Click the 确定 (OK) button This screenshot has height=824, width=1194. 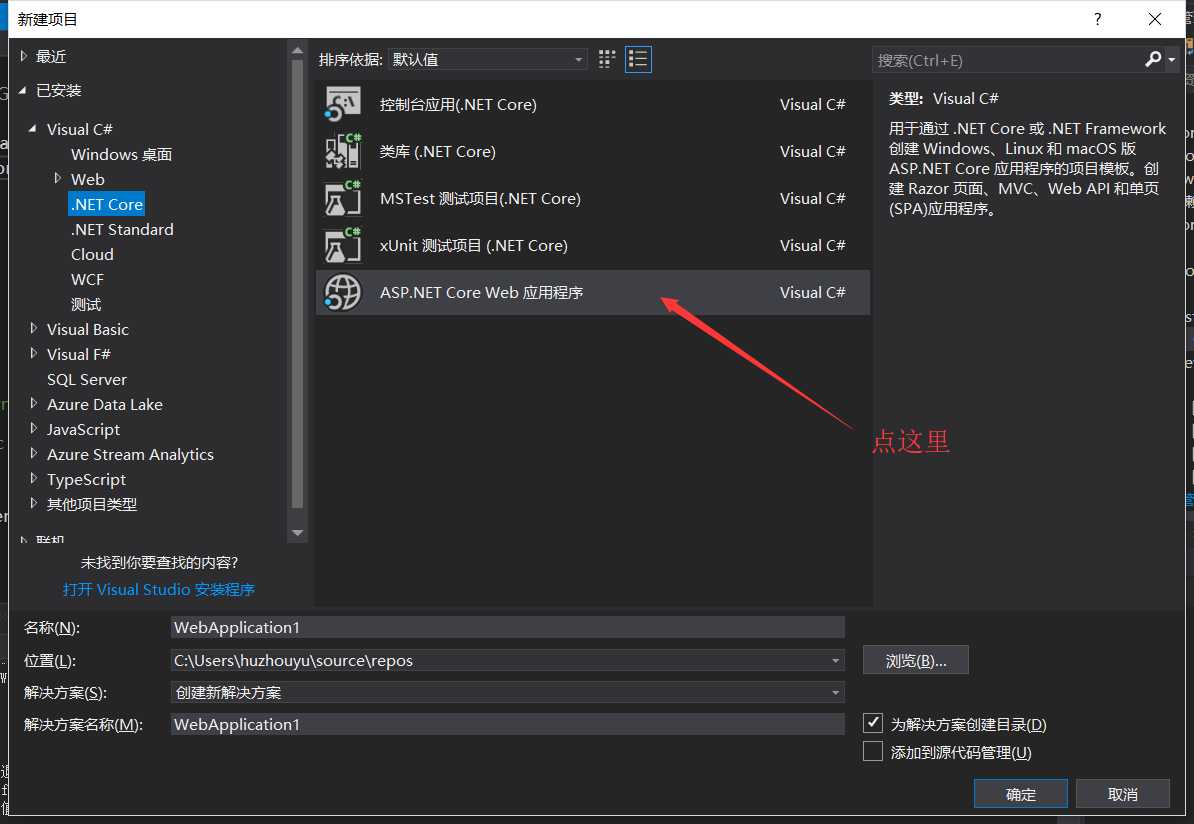click(x=1020, y=794)
